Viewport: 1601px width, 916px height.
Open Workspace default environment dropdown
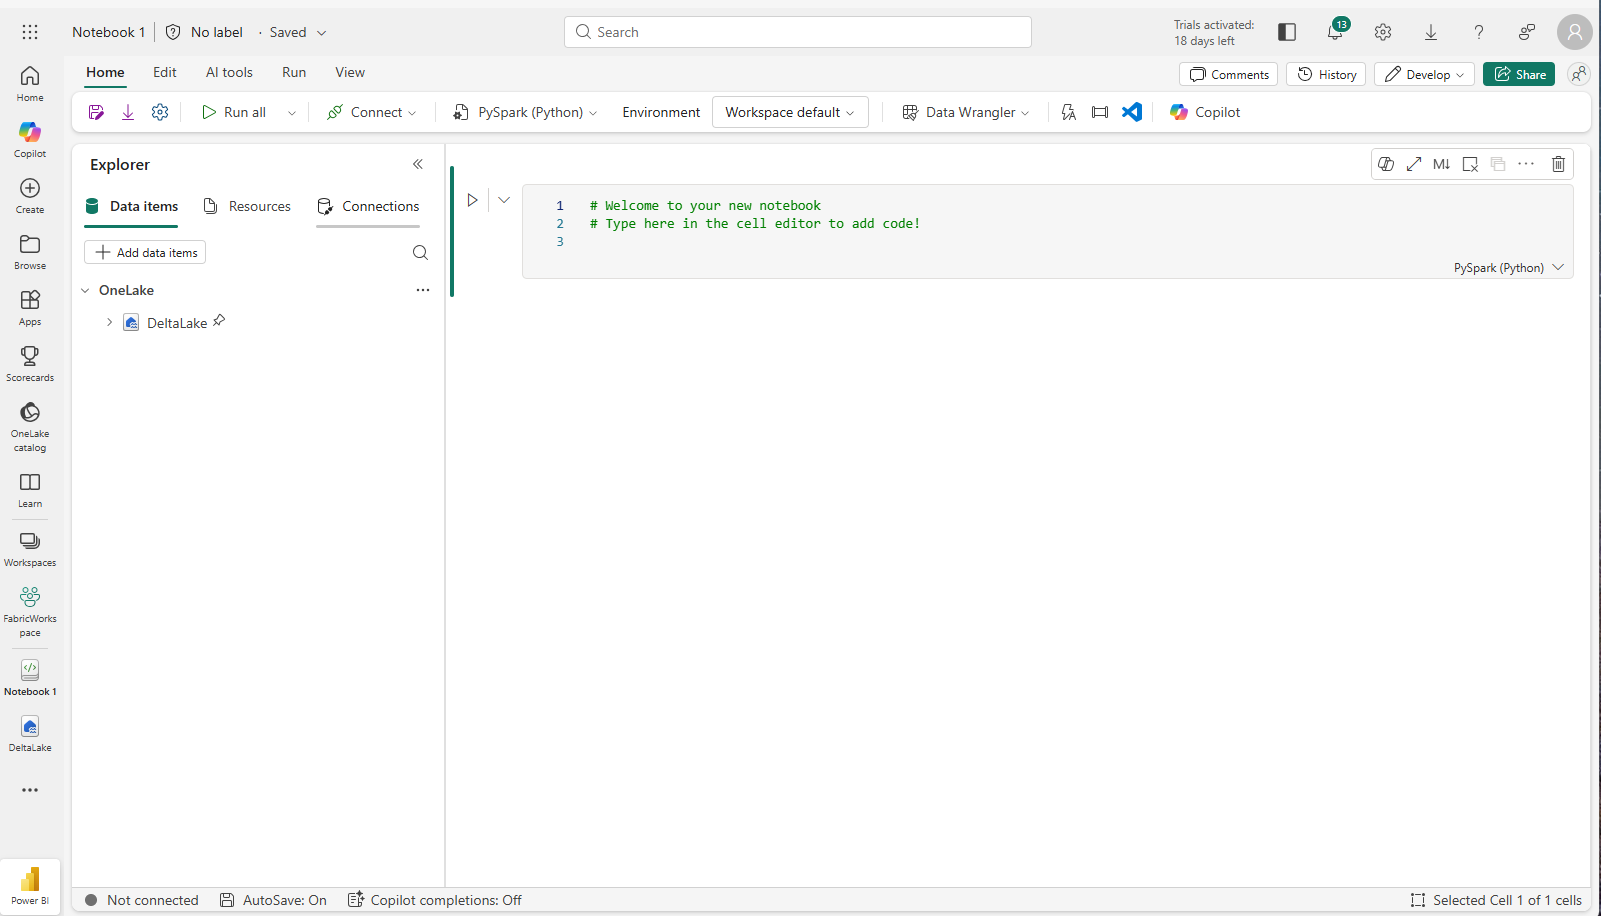click(790, 112)
